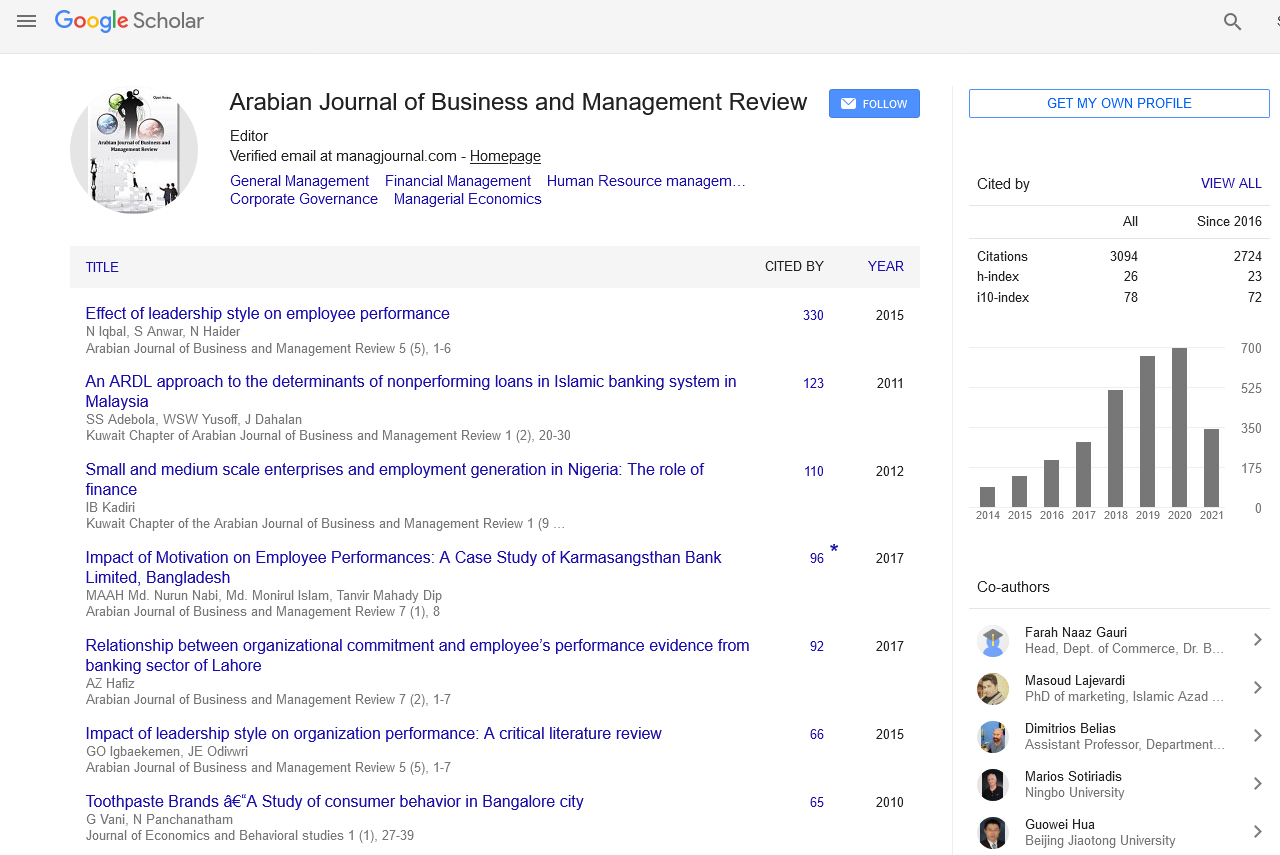
Task: Open leadership style critical literature review article
Action: tap(374, 734)
